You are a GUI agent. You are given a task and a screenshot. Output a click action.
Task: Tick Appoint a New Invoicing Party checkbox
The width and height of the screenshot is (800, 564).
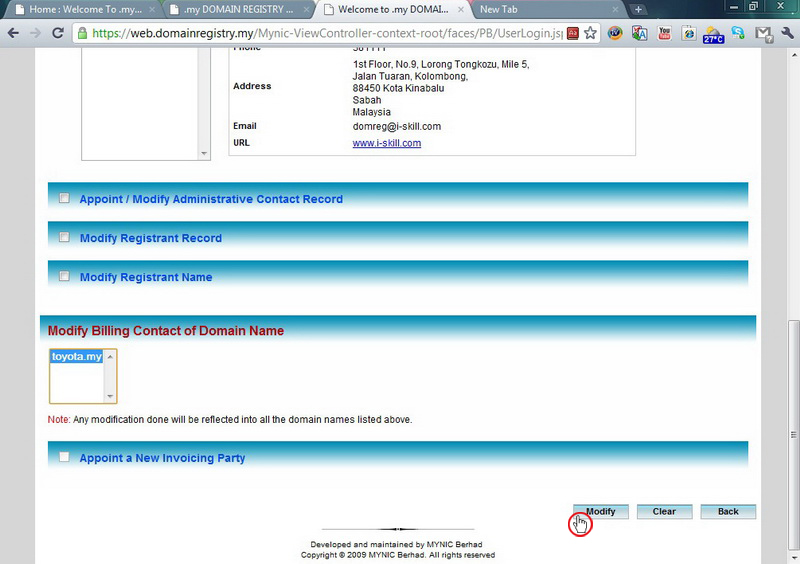pyautogui.click(x=64, y=457)
